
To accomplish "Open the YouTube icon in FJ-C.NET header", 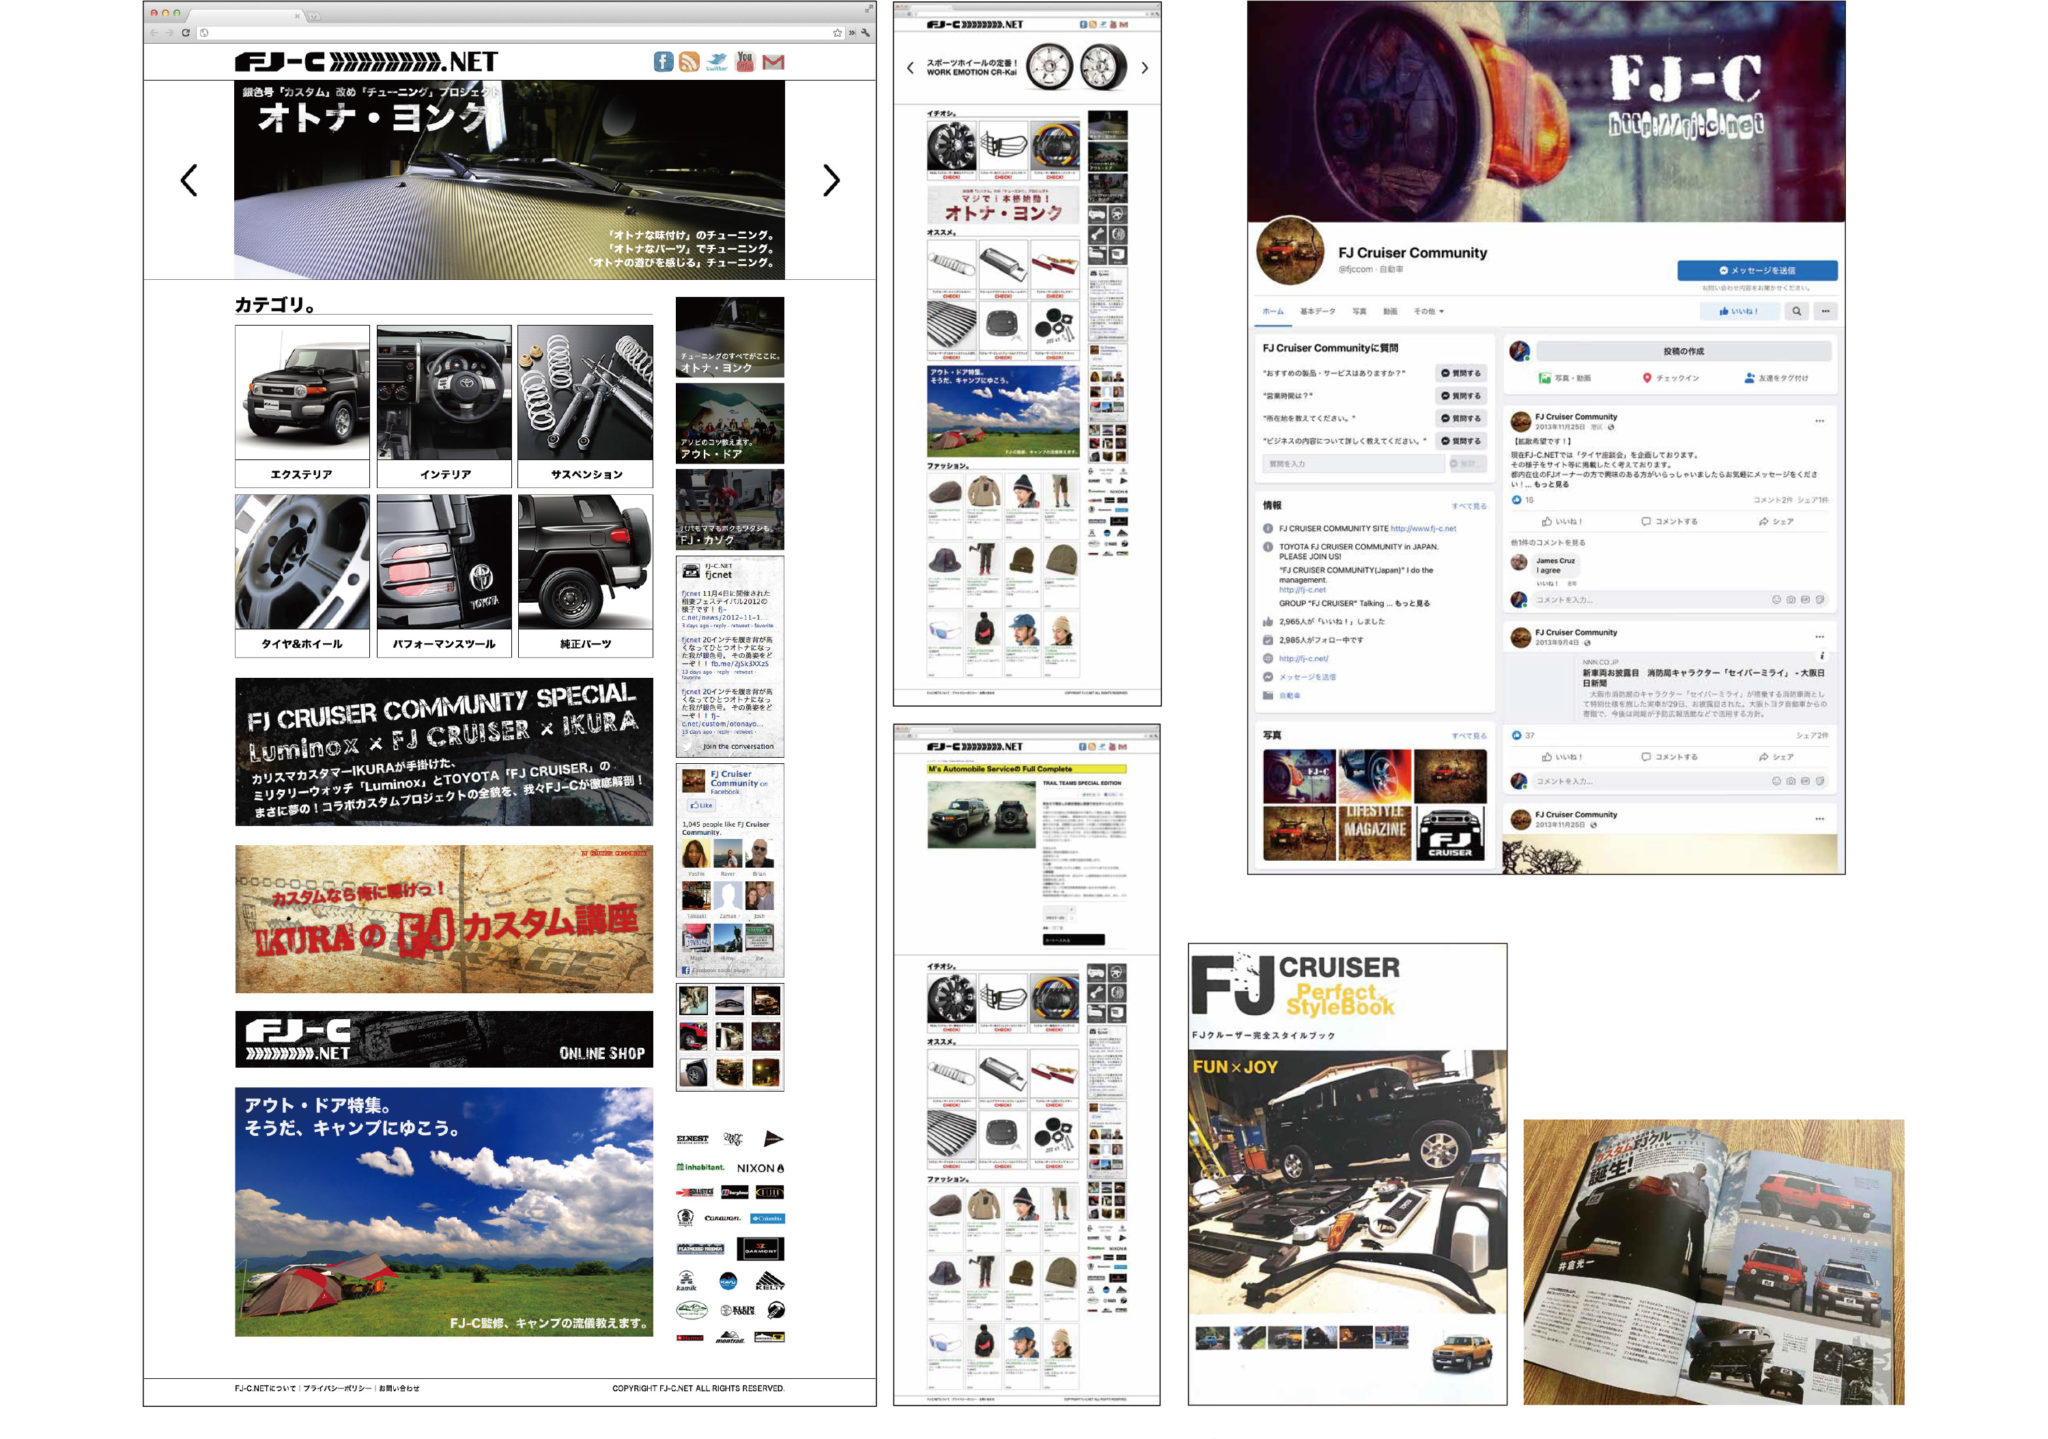I will (x=745, y=62).
